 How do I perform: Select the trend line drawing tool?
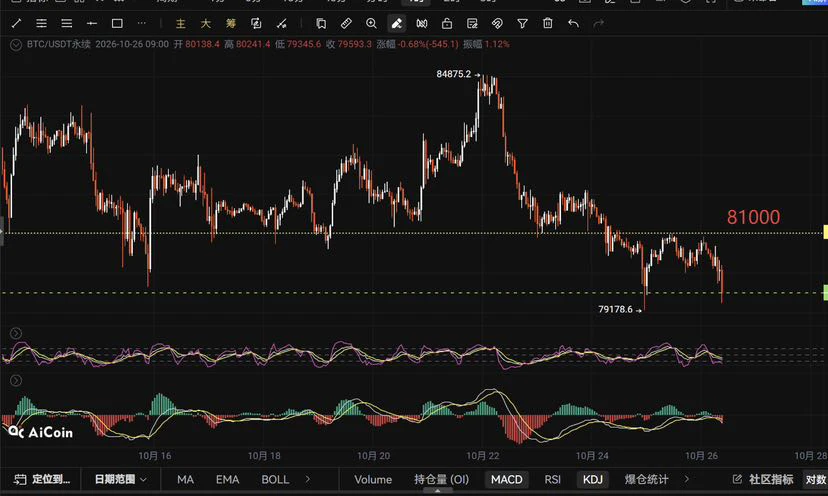[x=16, y=23]
